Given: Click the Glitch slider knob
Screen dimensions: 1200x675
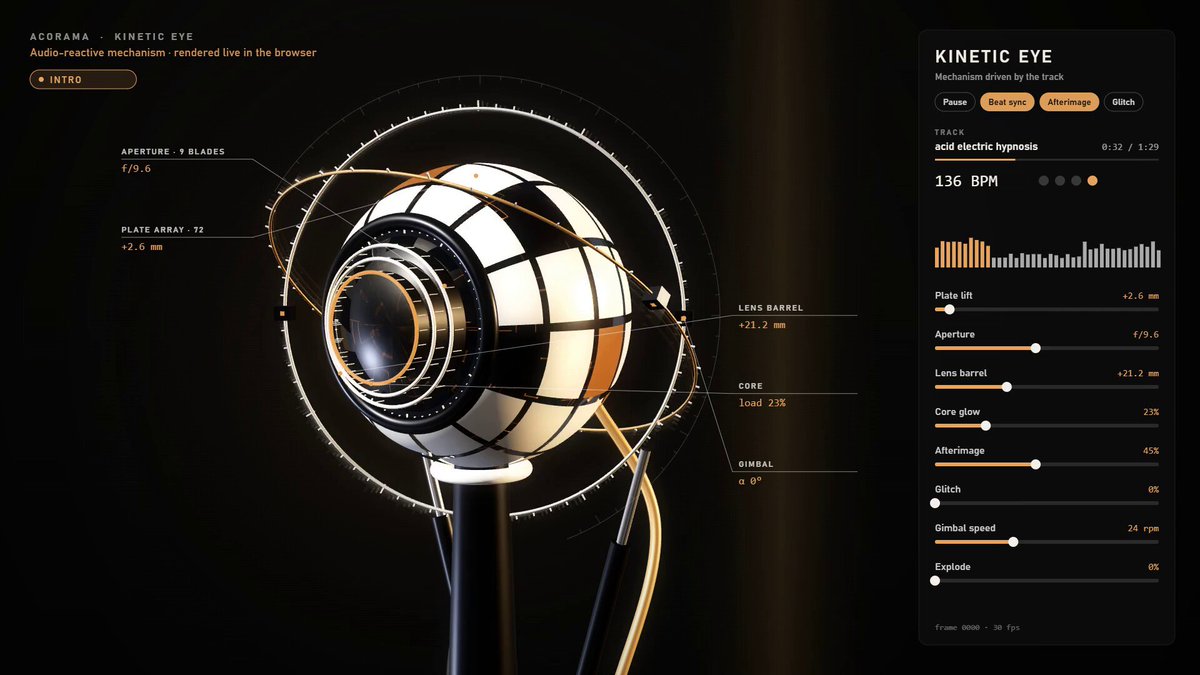Looking at the screenshot, I should pos(935,503).
